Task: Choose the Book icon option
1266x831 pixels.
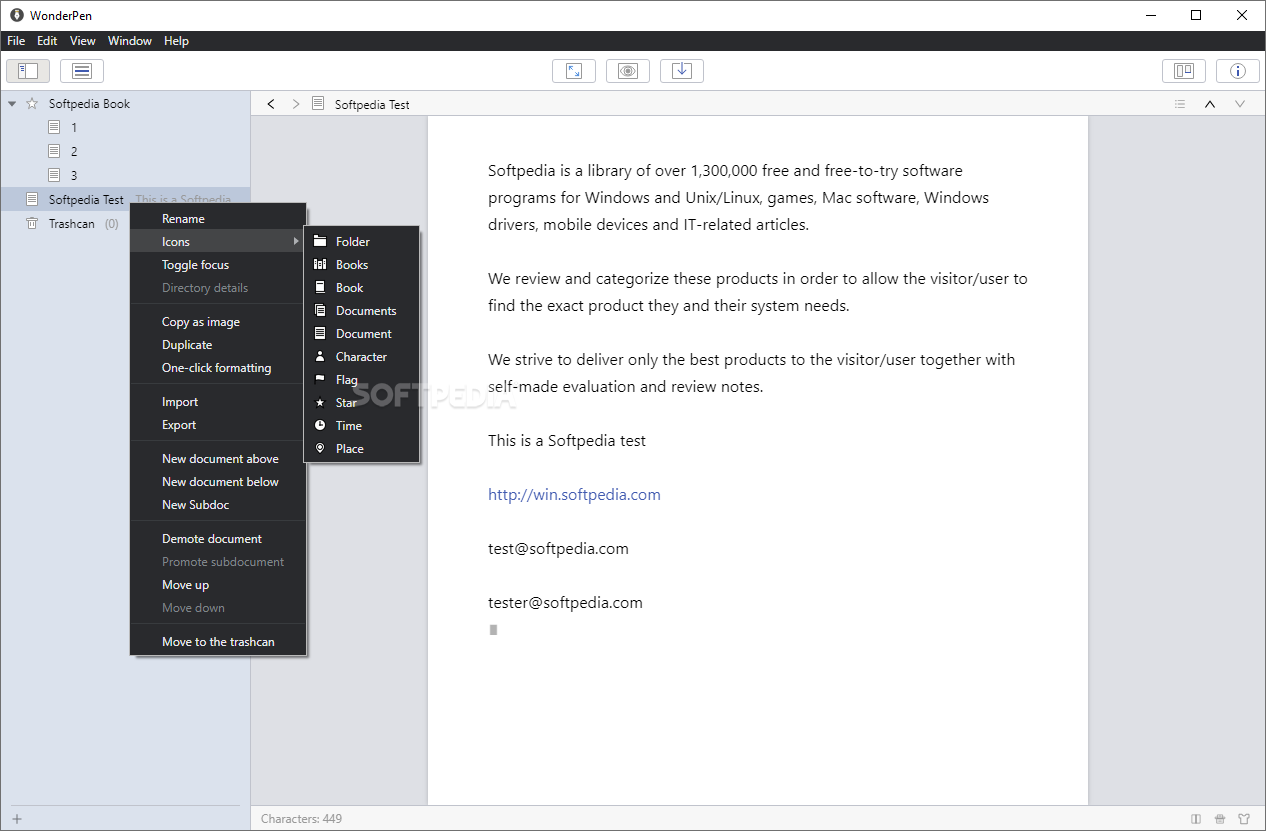Action: click(x=361, y=287)
